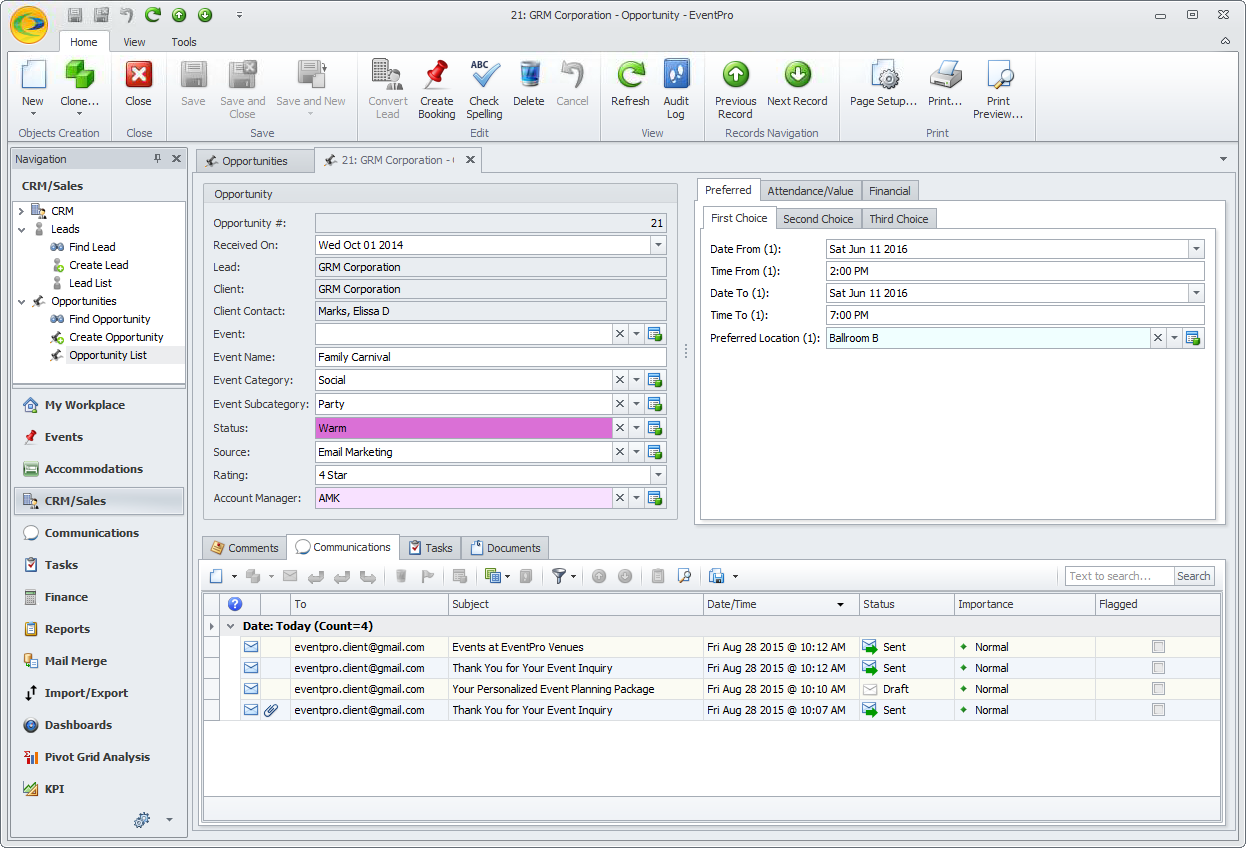The height and width of the screenshot is (848, 1246).
Task: Click the gear icon below the navigation groups
Action: tap(142, 820)
